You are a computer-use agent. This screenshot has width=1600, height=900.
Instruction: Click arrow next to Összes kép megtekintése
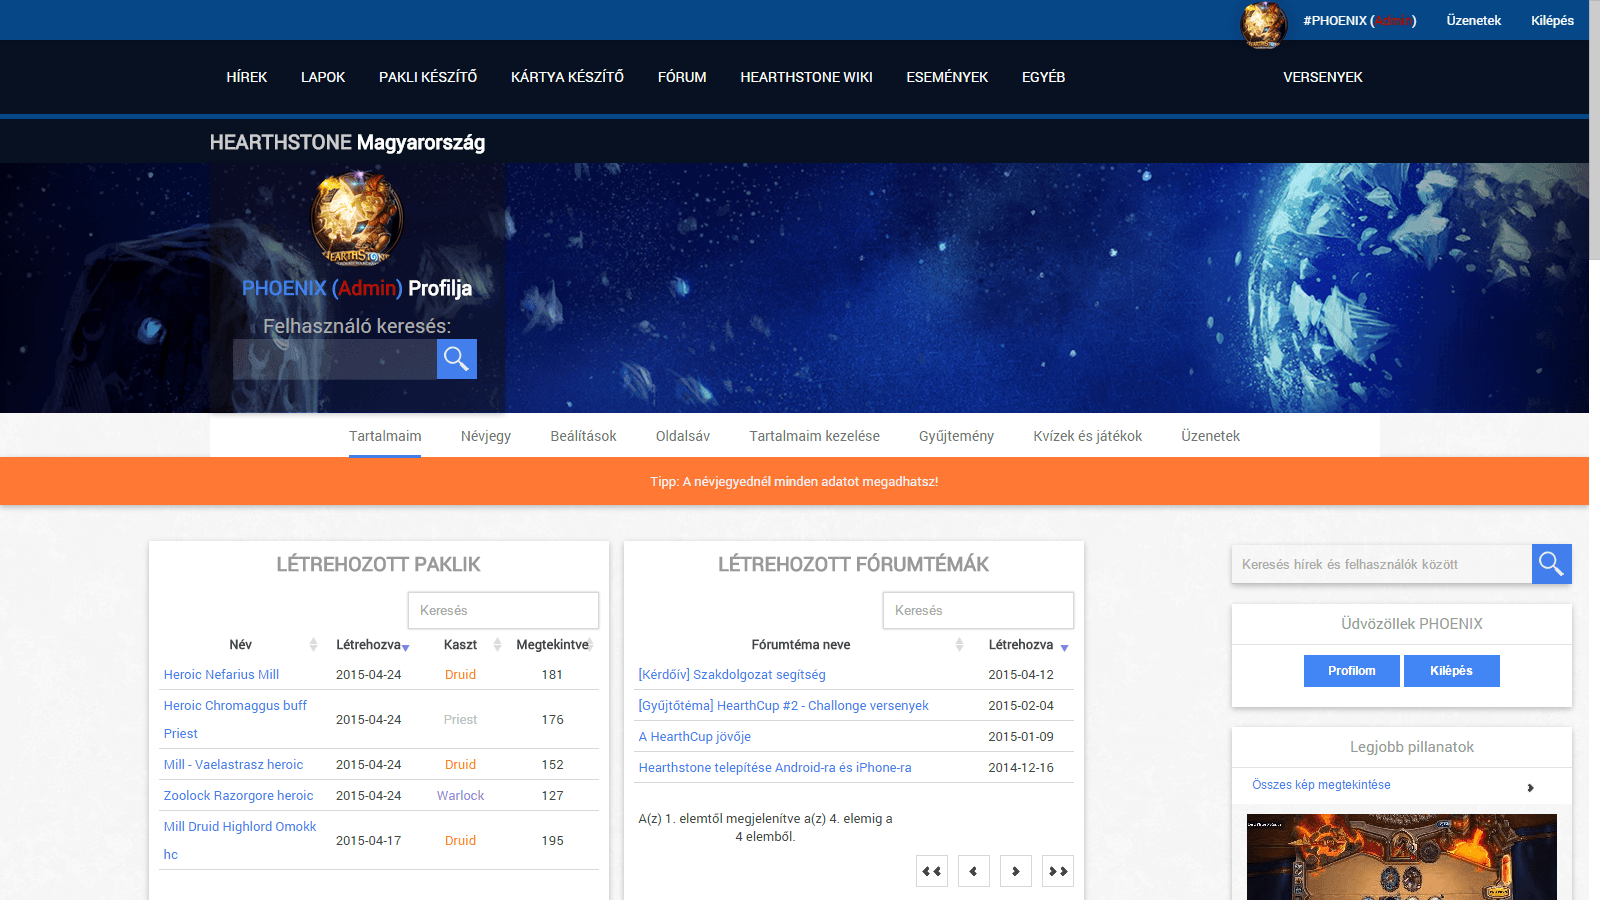1530,788
